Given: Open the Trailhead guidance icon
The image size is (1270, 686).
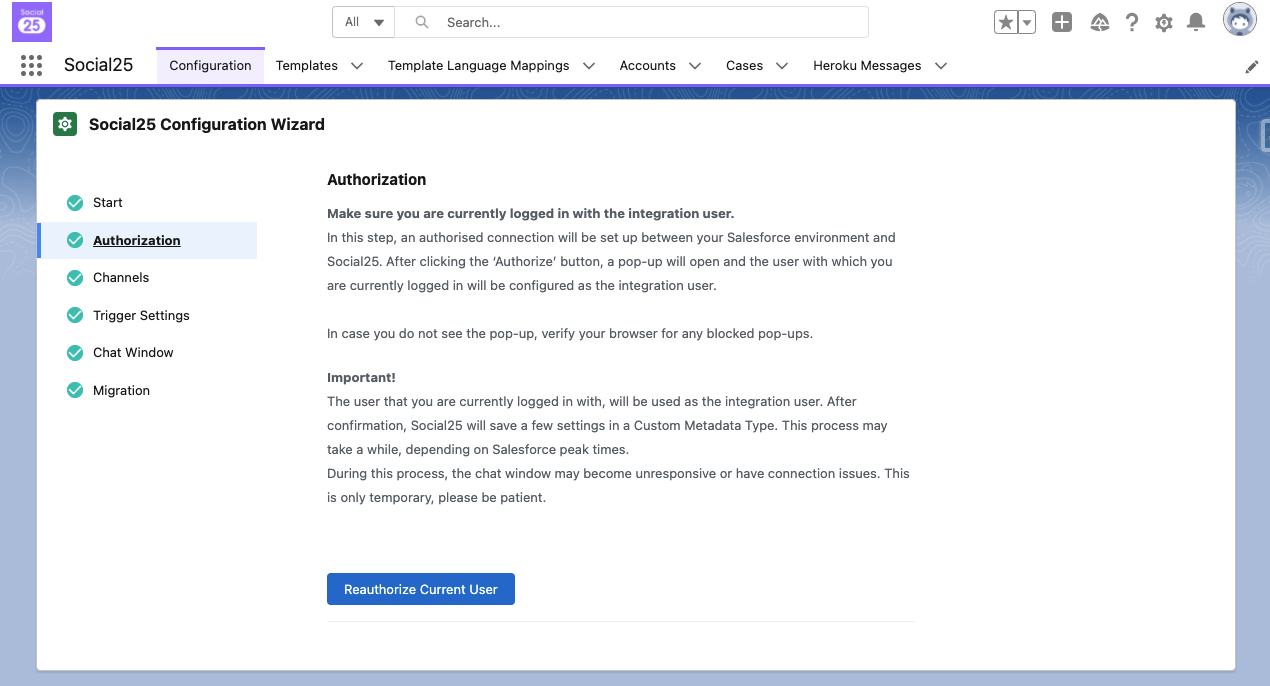Looking at the screenshot, I should click(x=1099, y=22).
